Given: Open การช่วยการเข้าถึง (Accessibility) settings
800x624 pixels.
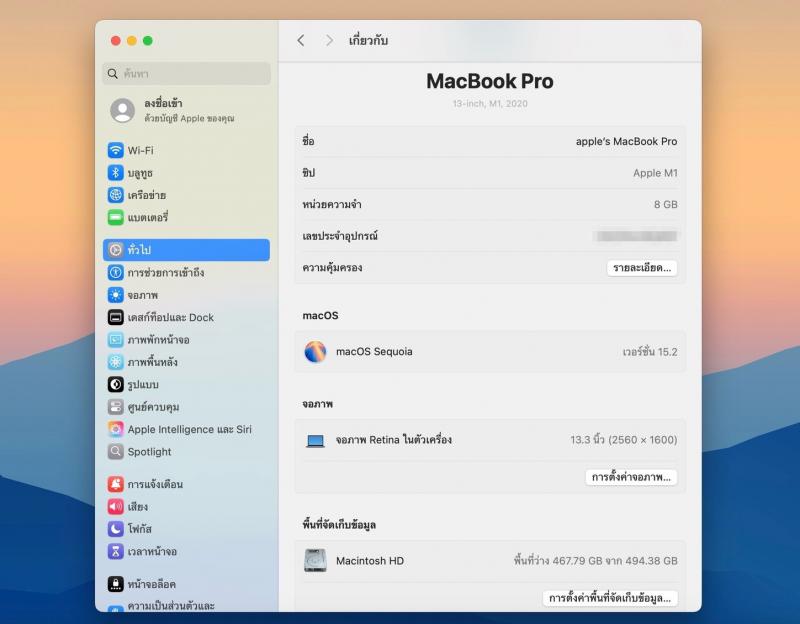Looking at the screenshot, I should pos(186,272).
